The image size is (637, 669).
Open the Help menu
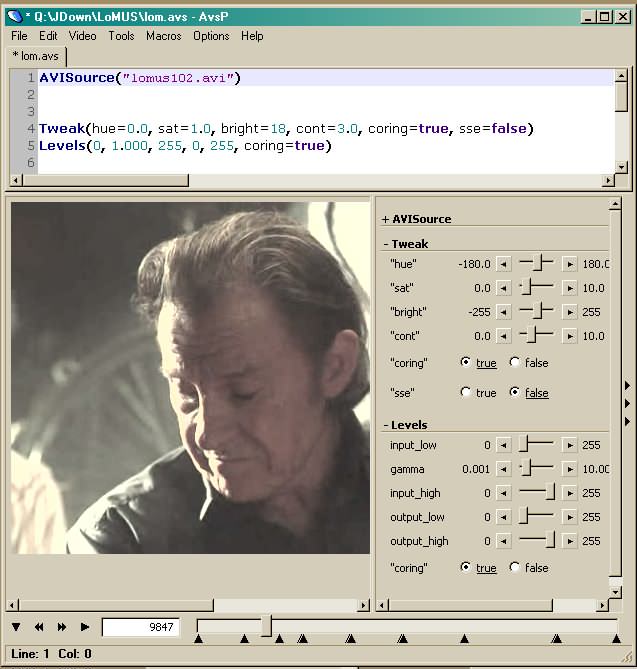(252, 36)
